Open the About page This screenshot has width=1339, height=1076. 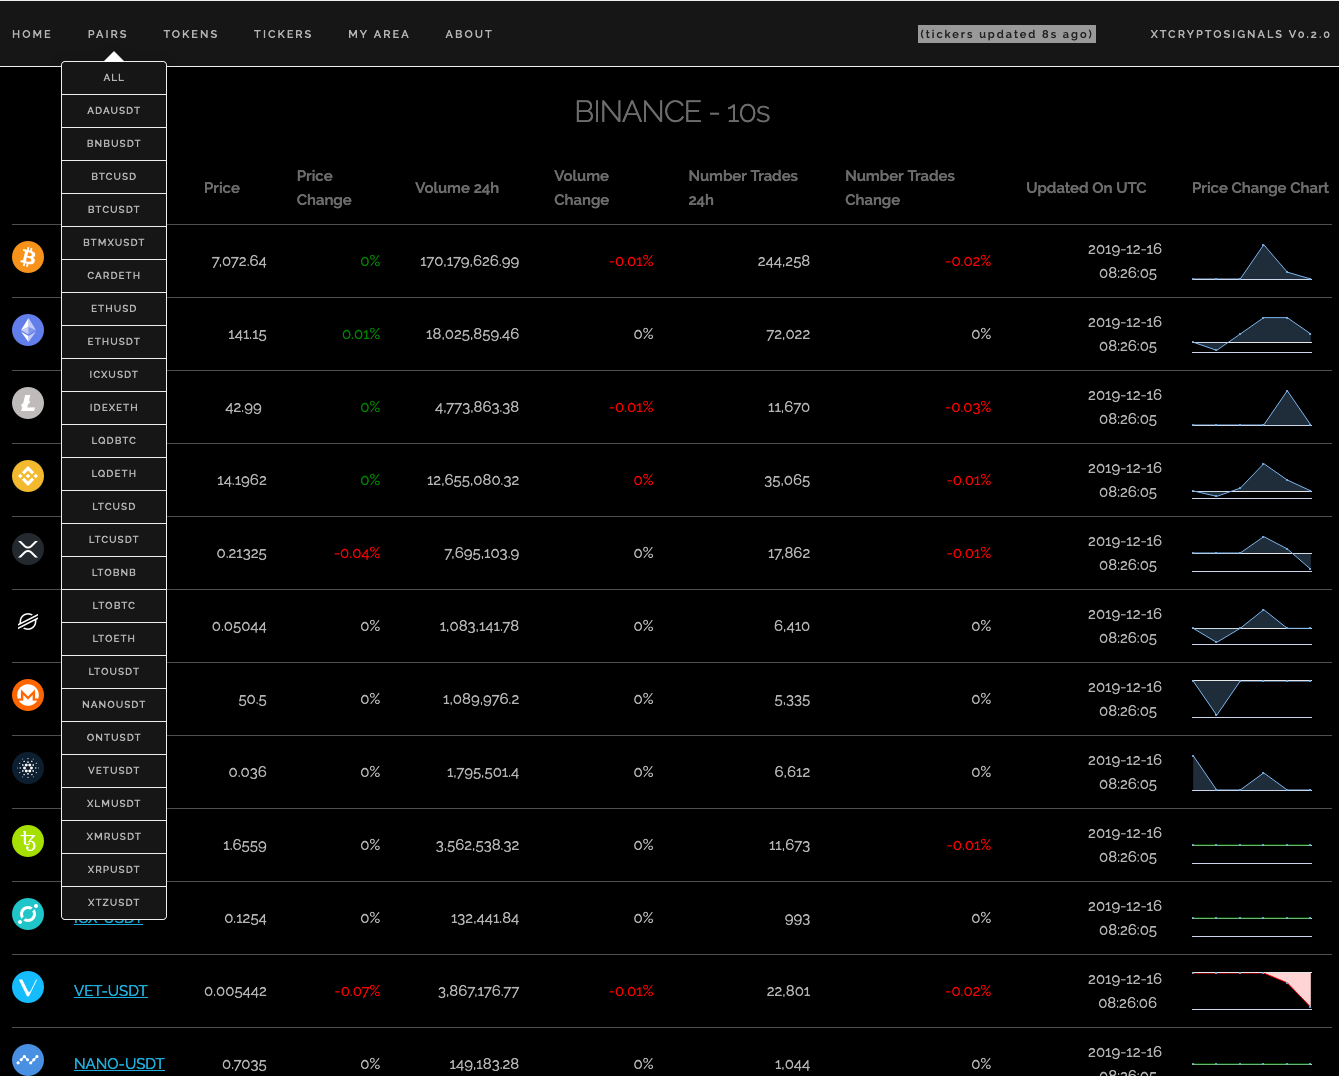[x=469, y=34]
